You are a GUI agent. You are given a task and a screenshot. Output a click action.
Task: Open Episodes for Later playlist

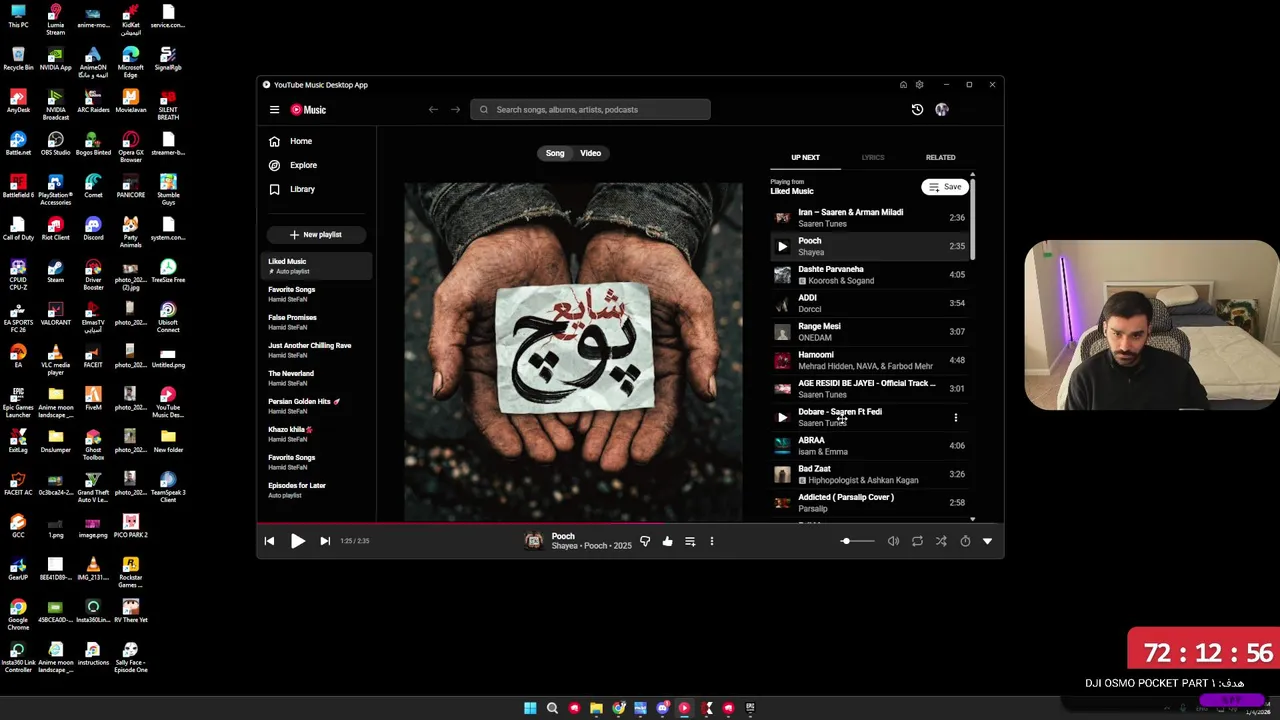click(316, 490)
